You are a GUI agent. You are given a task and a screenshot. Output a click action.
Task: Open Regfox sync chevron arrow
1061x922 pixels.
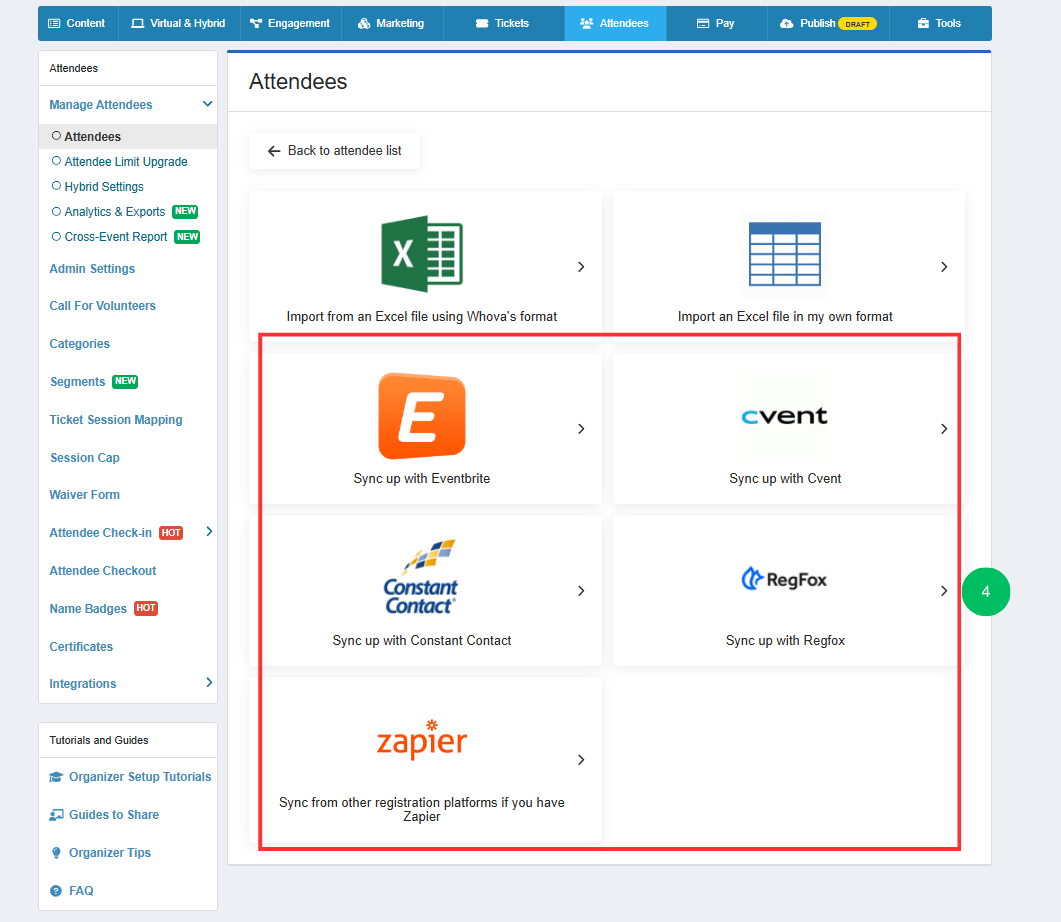(944, 591)
